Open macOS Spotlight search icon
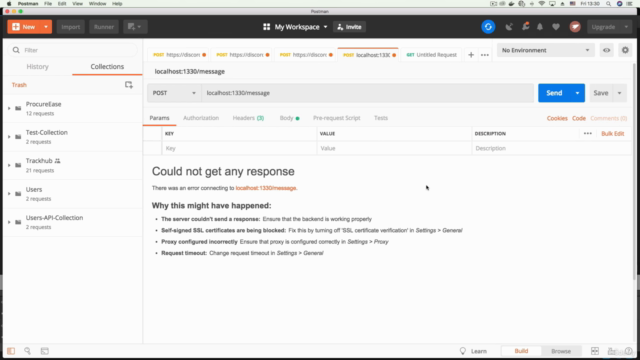Image resolution: width=640 pixels, height=360 pixels. coord(608,4)
